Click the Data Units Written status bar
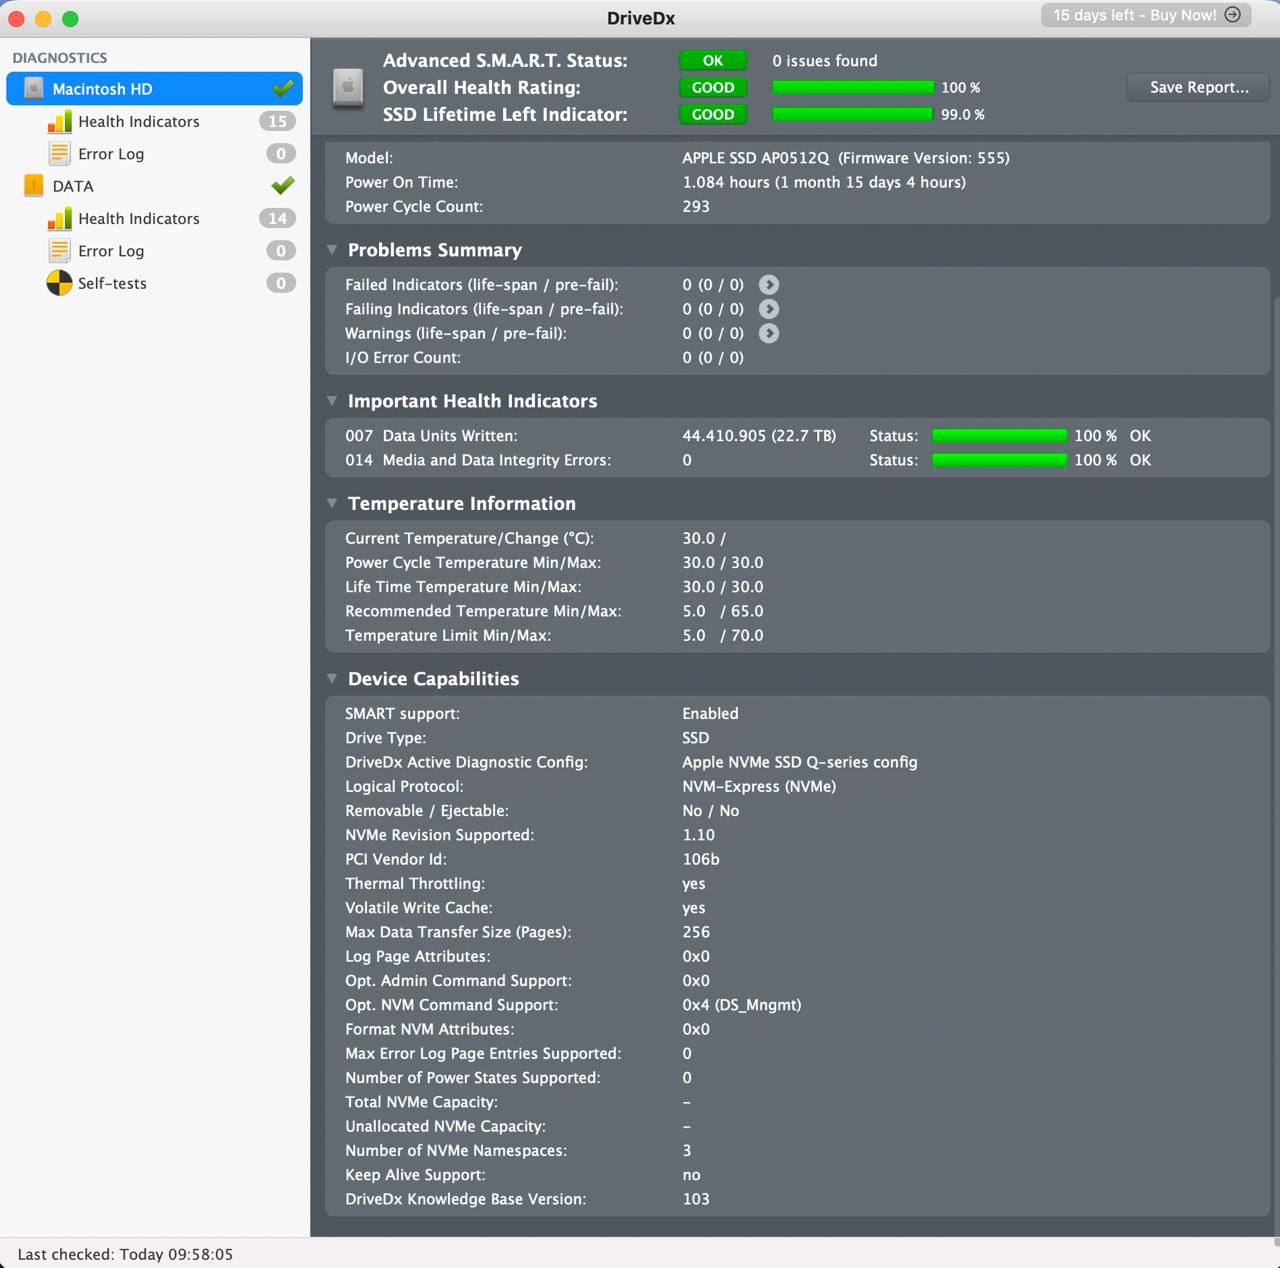Image resolution: width=1280 pixels, height=1268 pixels. pos(1000,436)
